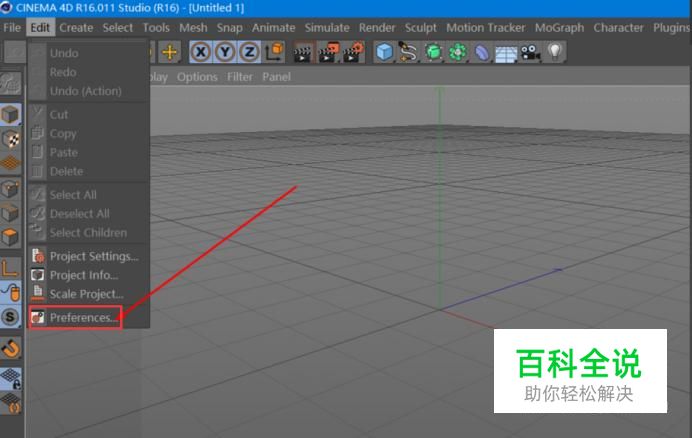This screenshot has width=692, height=438.
Task: Click the Tweak mouse icon
Action: [10, 292]
